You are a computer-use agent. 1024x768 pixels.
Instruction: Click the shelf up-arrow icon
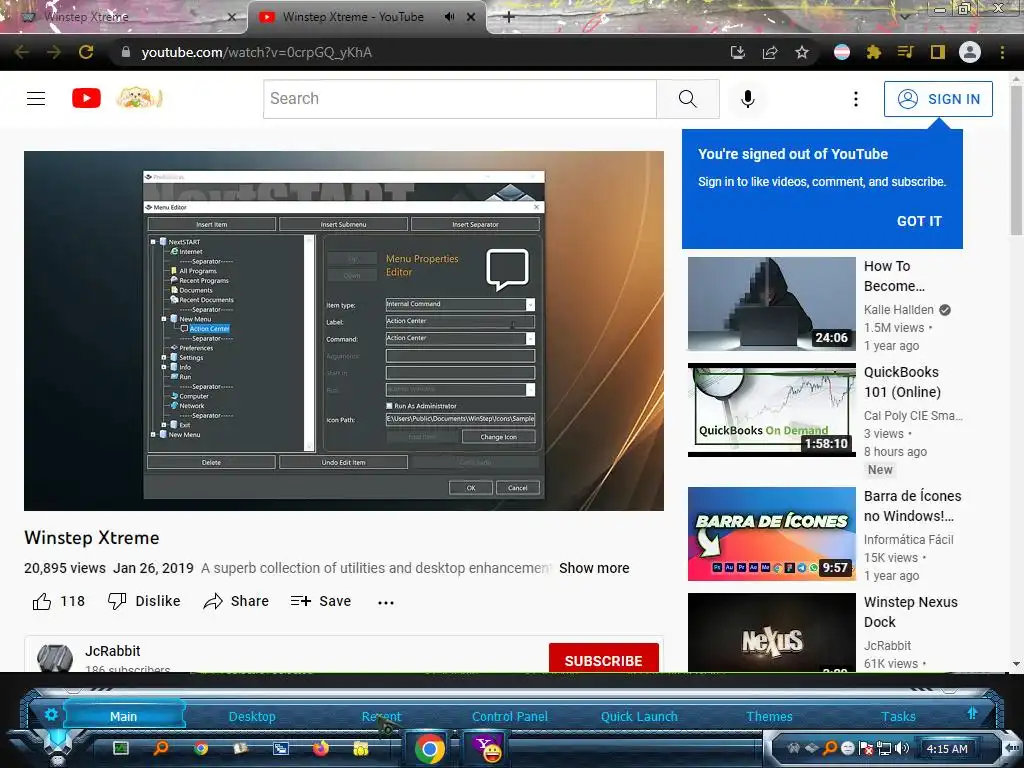click(972, 713)
